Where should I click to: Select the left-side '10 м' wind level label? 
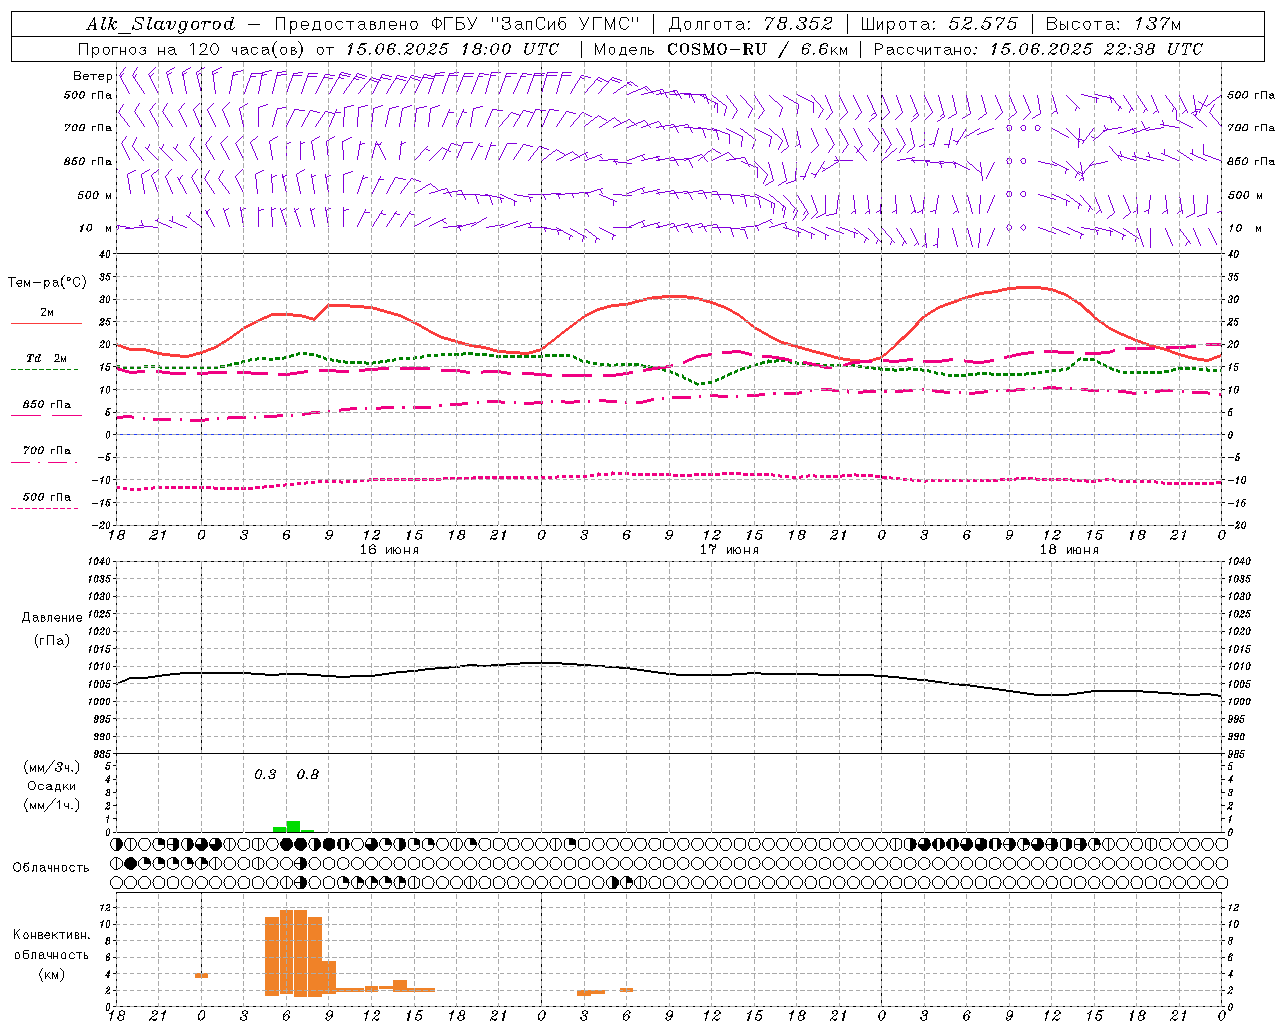[x=96, y=229]
